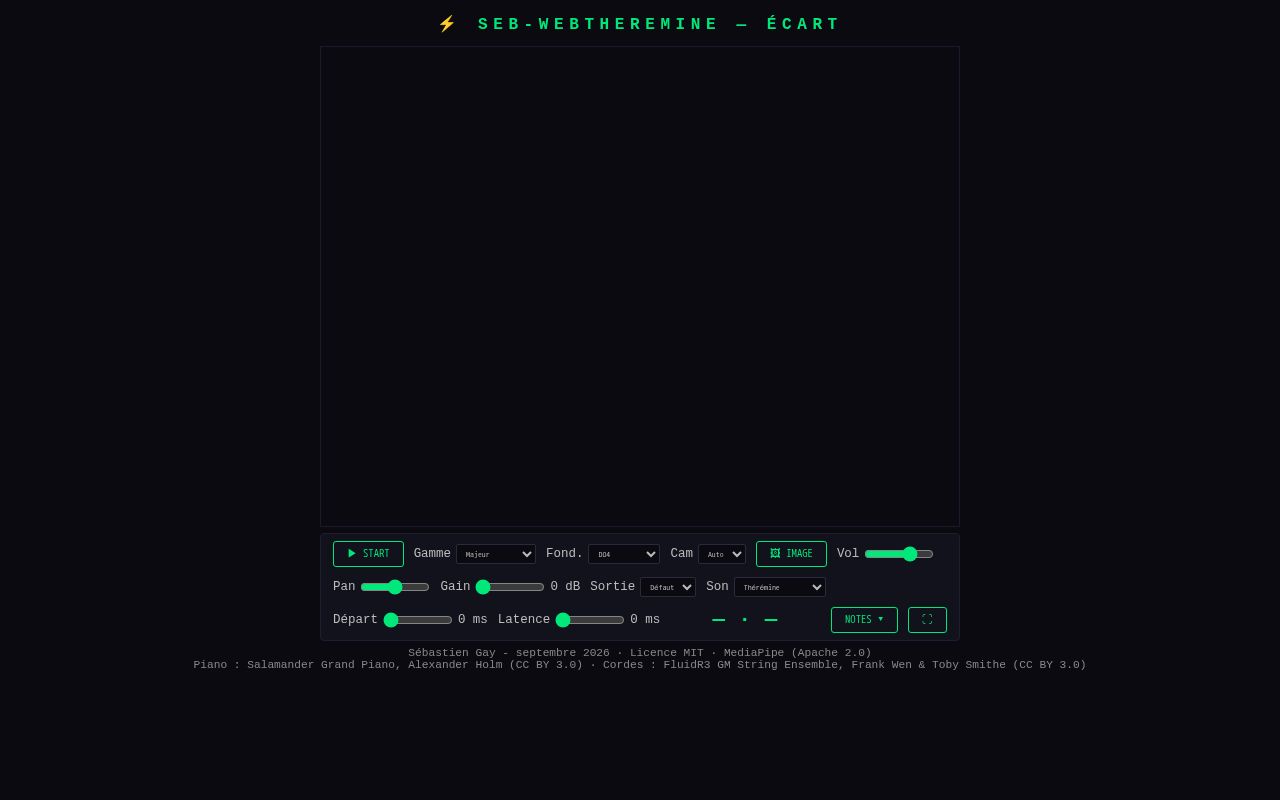The image size is (1280, 800).
Task: Click the "Sortie" label
Action: point(612,587)
